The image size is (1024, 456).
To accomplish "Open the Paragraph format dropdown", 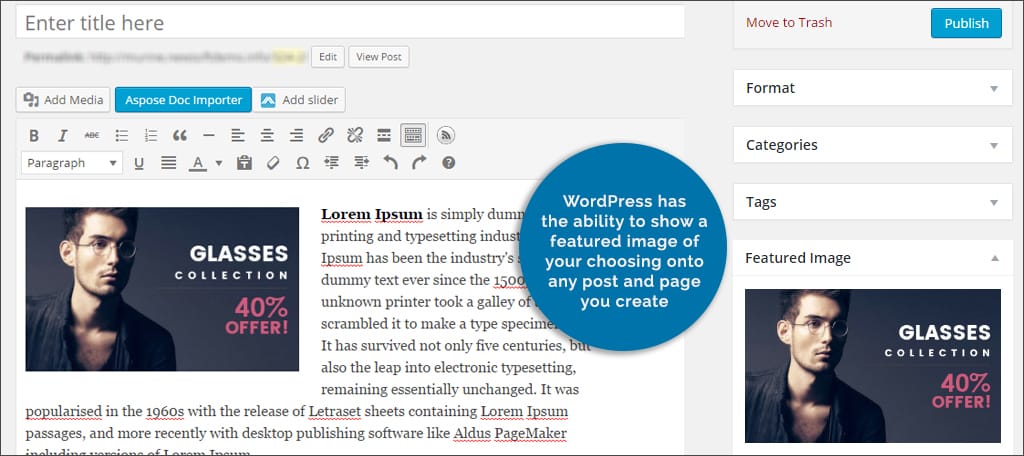I will coord(72,163).
